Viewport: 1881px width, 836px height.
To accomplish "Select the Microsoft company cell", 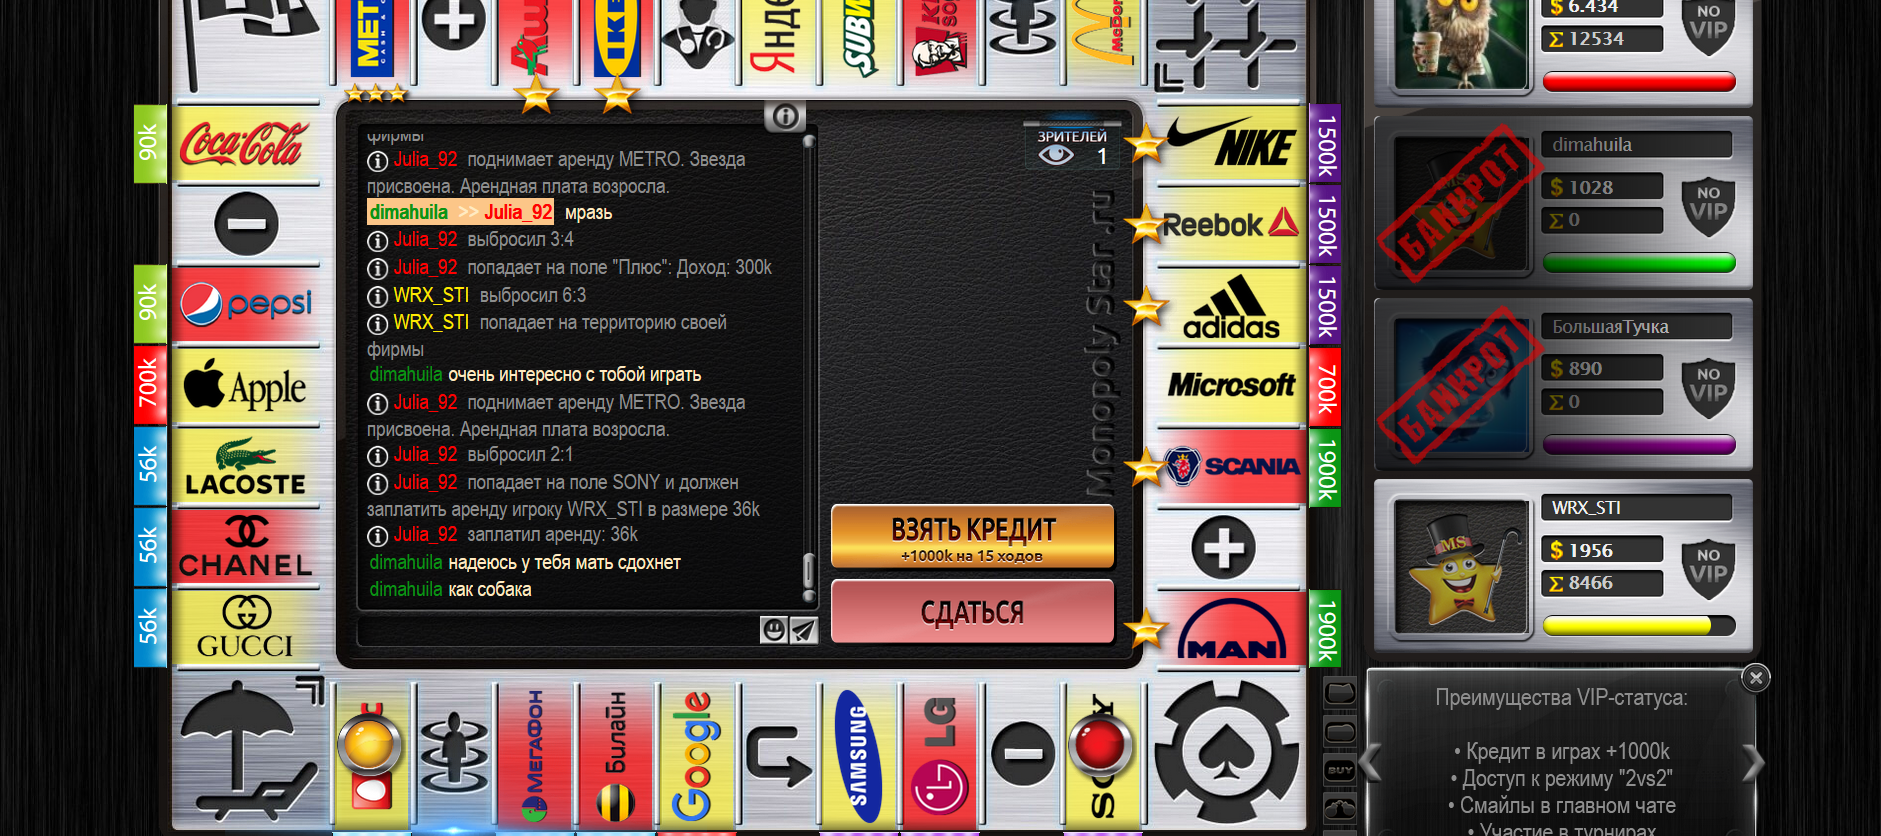I will pos(1231,387).
